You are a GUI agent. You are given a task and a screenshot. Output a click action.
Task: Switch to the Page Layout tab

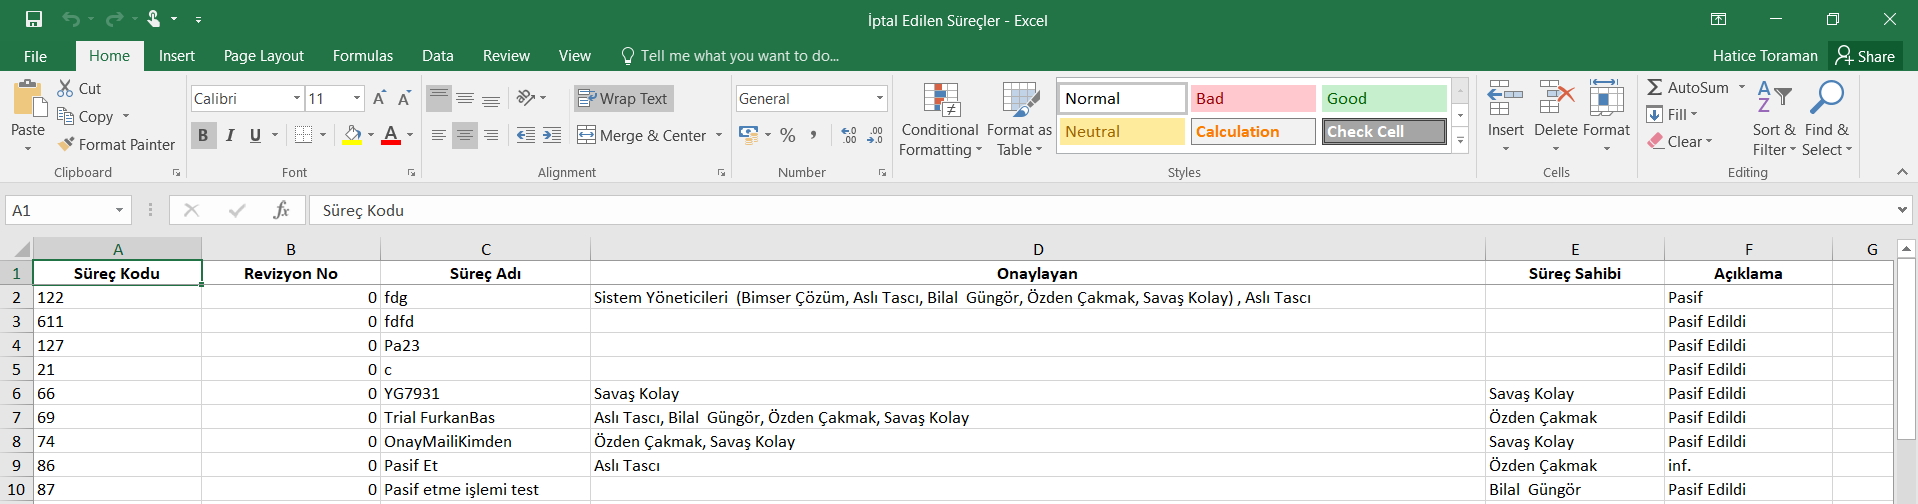point(263,56)
